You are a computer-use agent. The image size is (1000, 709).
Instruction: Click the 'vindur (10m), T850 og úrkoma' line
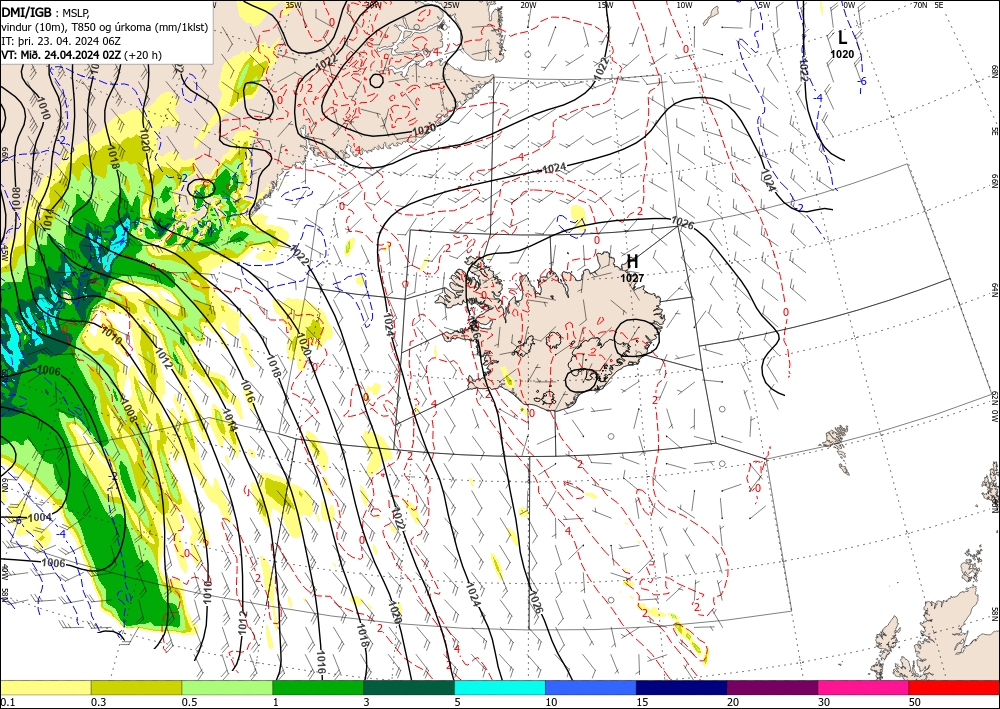[x=105, y=26]
